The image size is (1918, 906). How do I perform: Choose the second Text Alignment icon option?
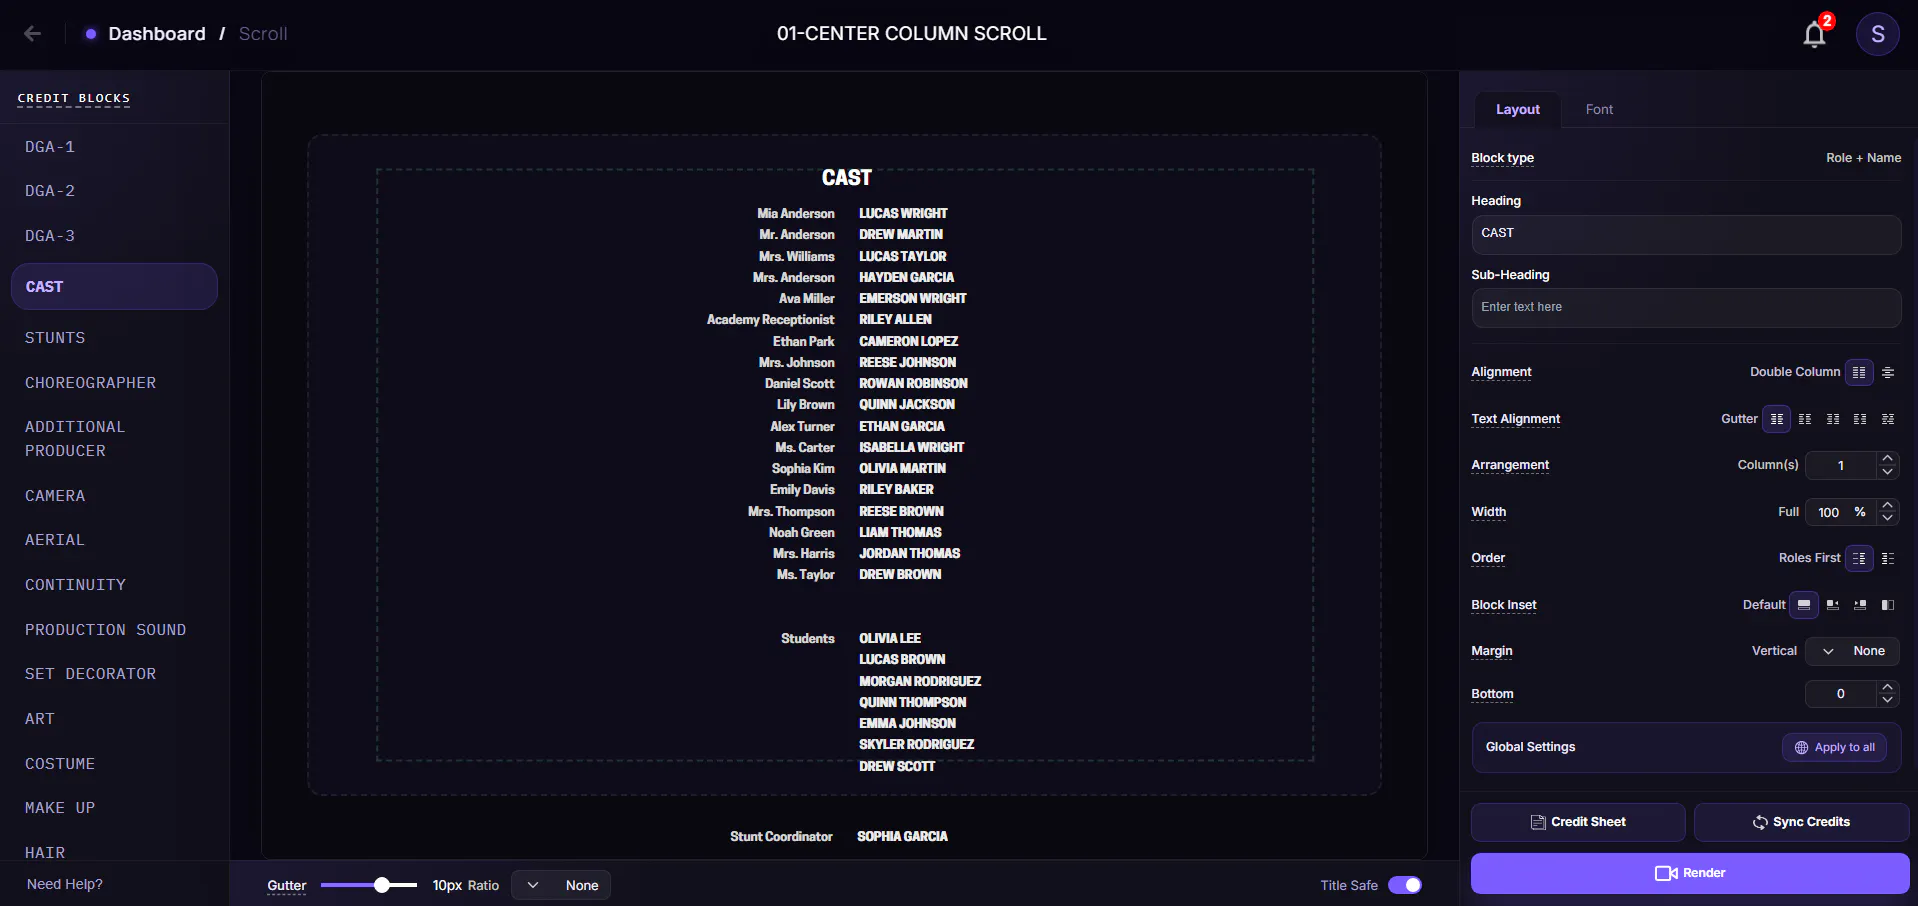(x=1805, y=419)
